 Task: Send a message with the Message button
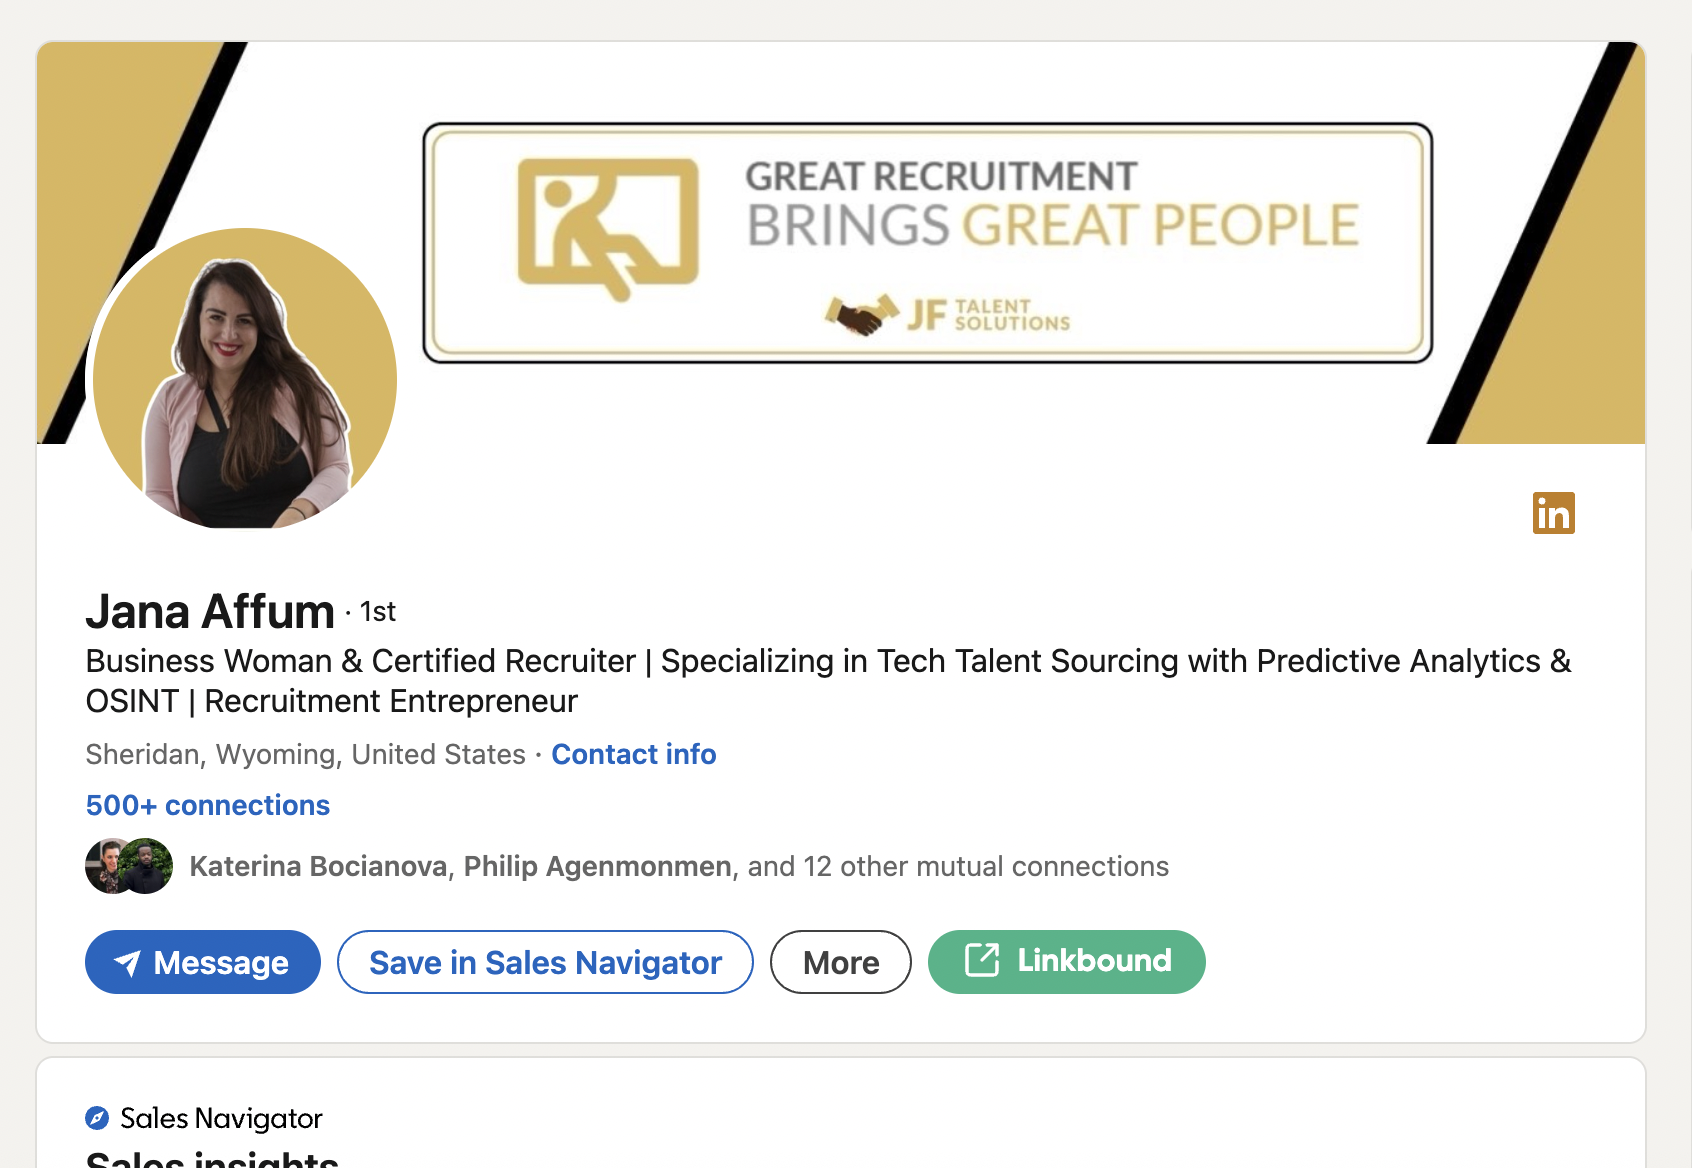[x=203, y=962]
